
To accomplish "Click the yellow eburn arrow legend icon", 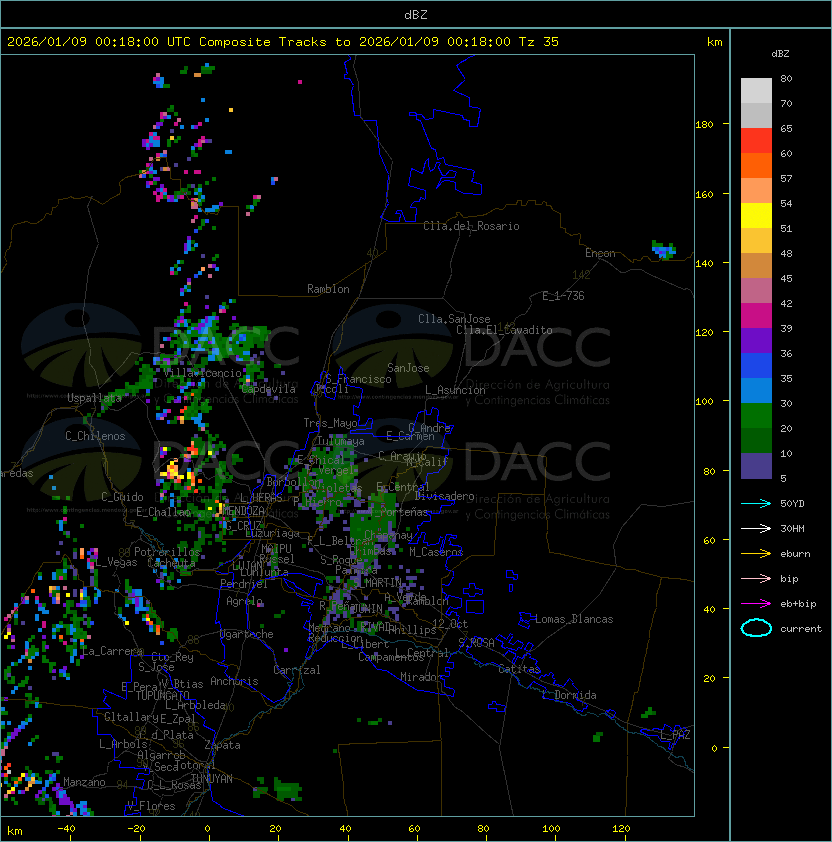I will (x=756, y=554).
